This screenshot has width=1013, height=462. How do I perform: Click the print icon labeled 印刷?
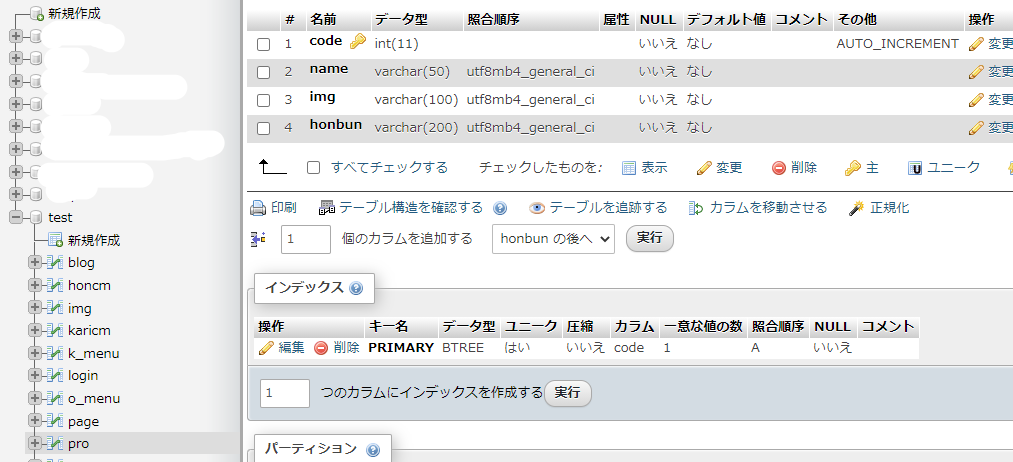[257, 208]
